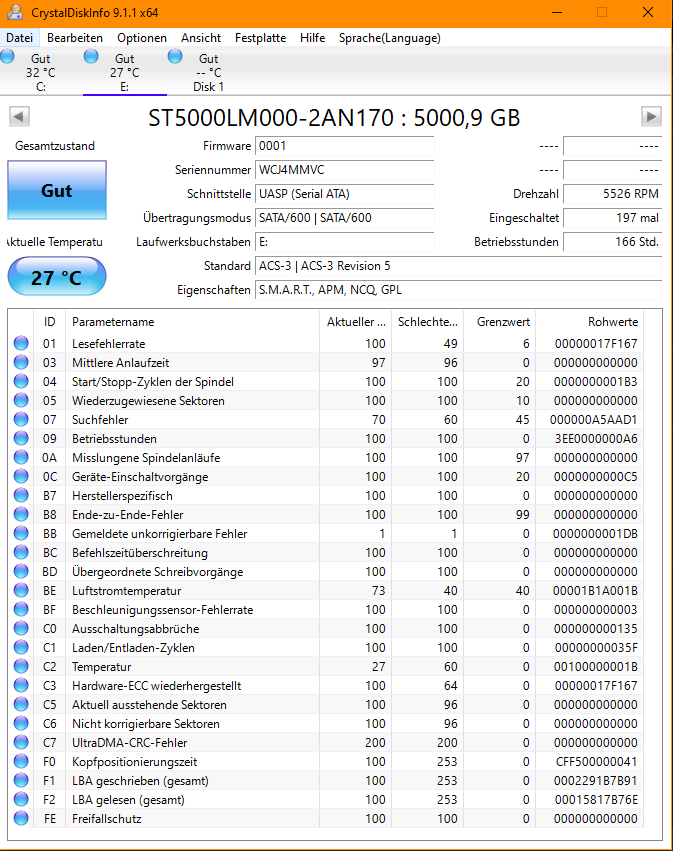Click the Grenzwert column header
This screenshot has width=673, height=851.
pyautogui.click(x=500, y=322)
